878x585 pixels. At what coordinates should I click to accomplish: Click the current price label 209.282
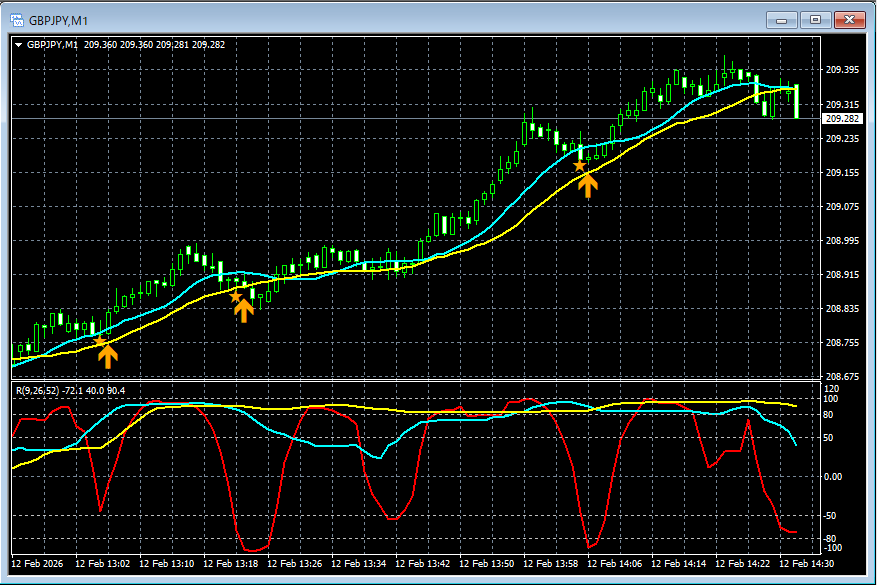[842, 119]
